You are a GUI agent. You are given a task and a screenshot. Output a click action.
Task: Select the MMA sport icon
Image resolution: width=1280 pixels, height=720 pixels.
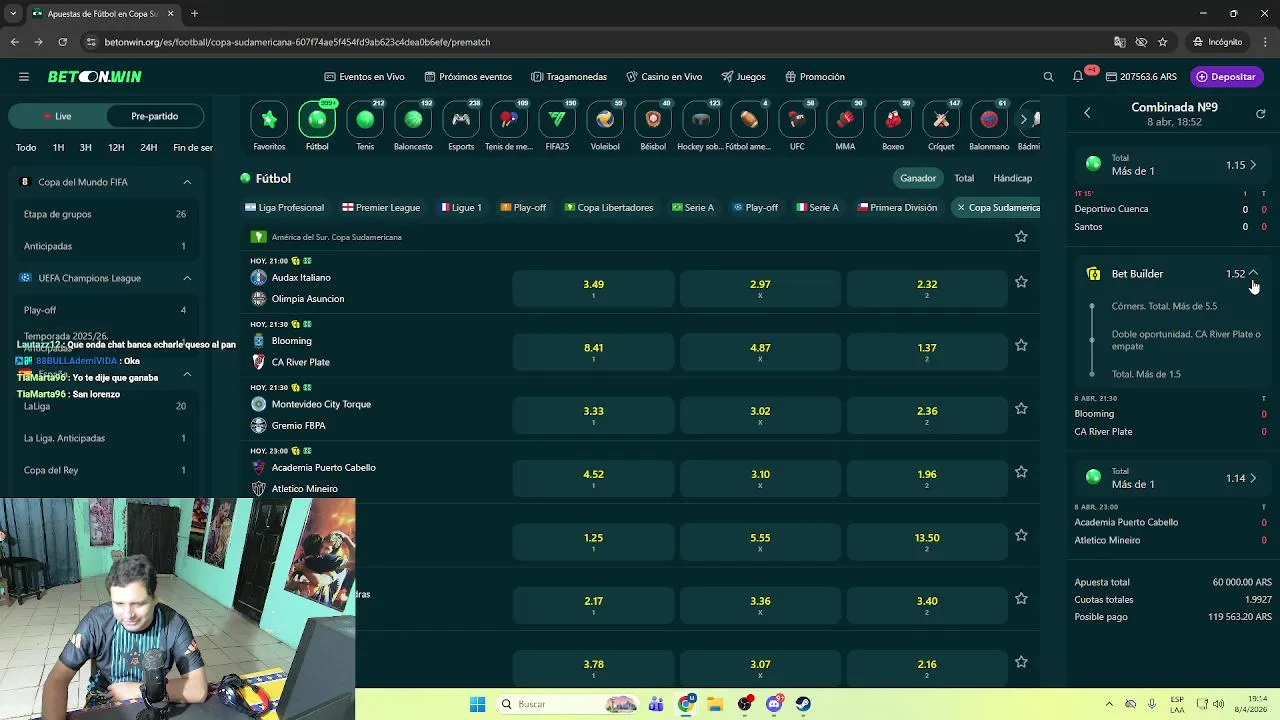tap(845, 120)
